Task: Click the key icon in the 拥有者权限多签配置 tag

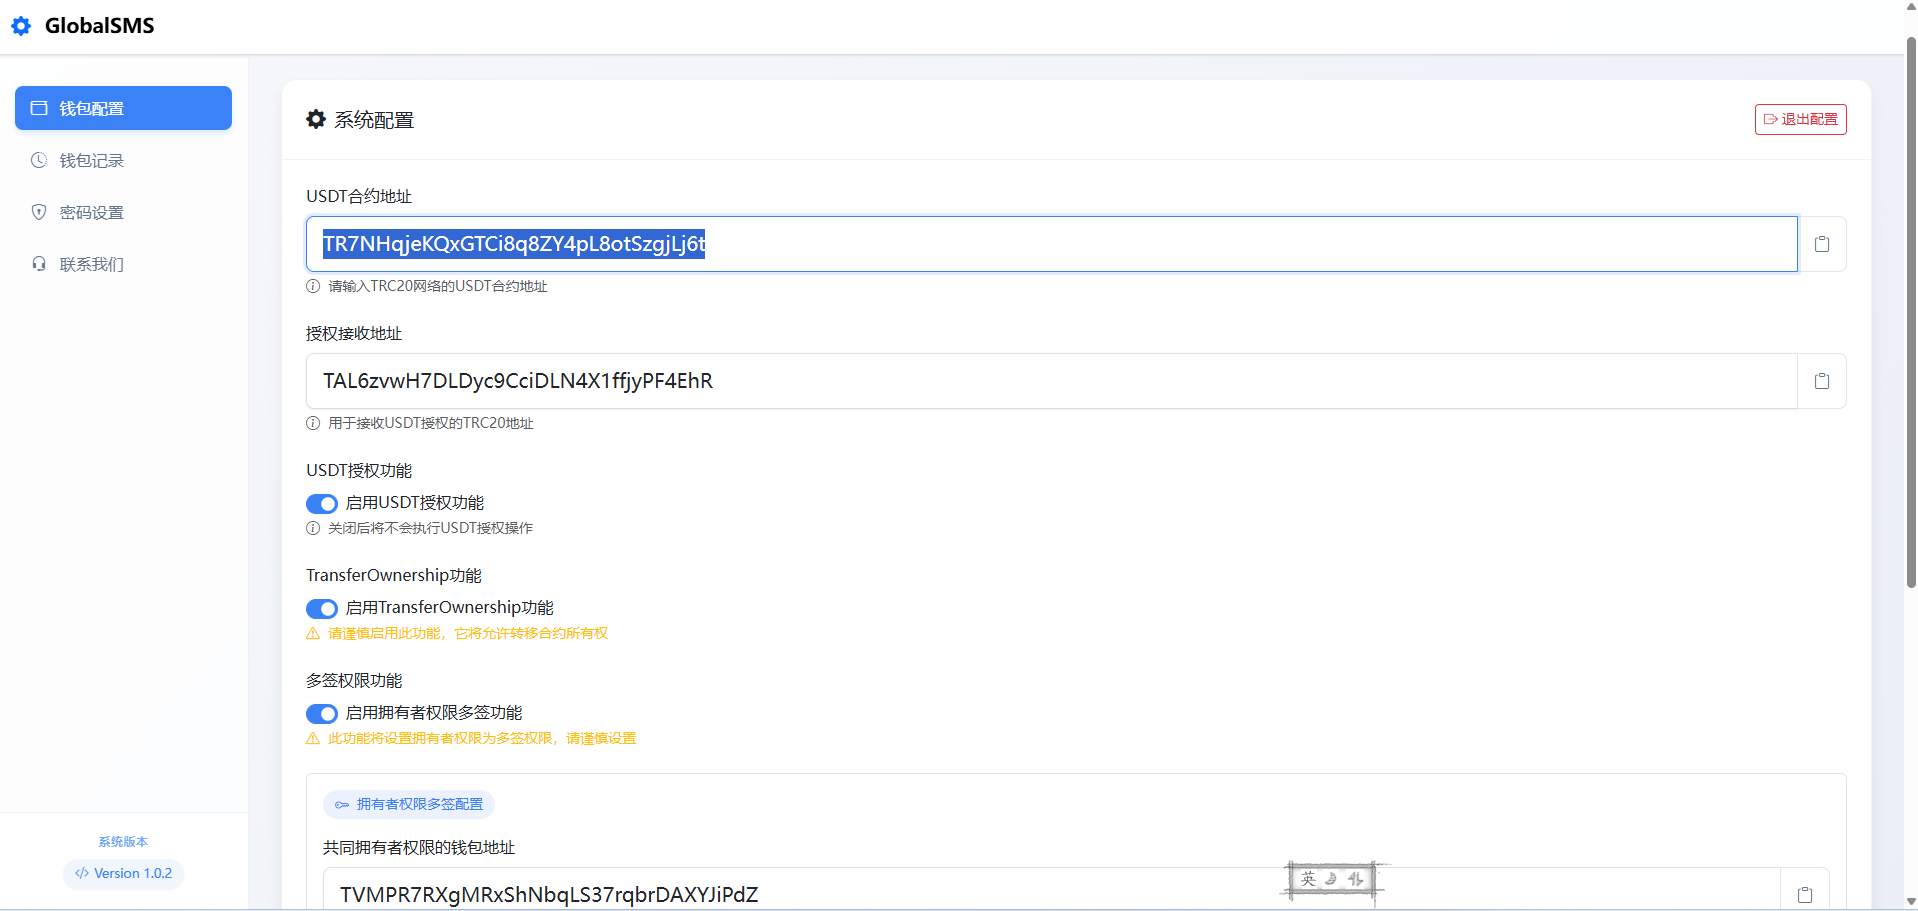Action: 342,805
